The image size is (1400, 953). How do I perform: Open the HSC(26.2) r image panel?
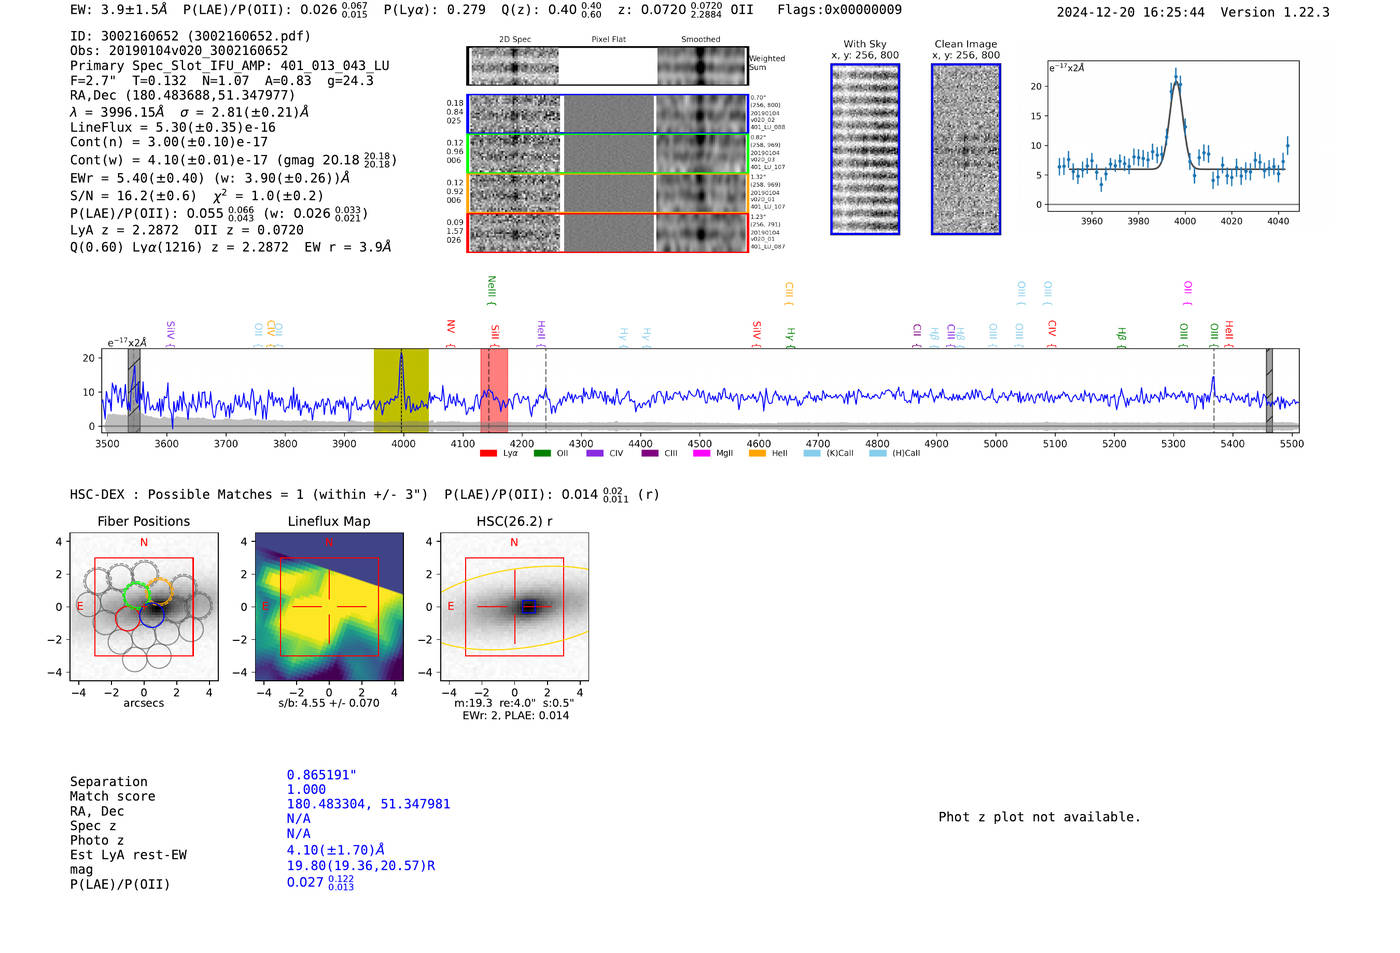[514, 607]
